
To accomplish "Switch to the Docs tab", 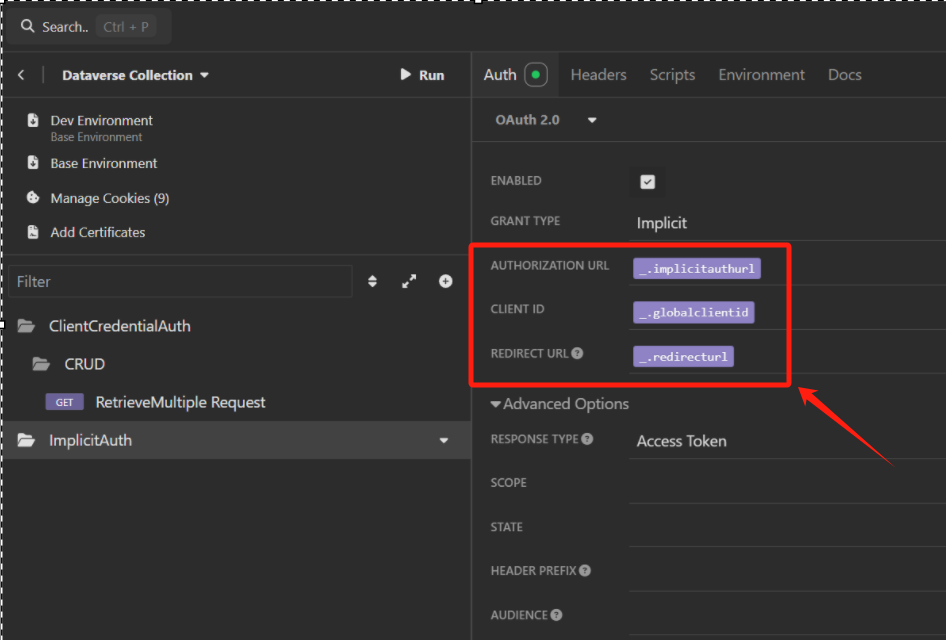I will coord(845,75).
